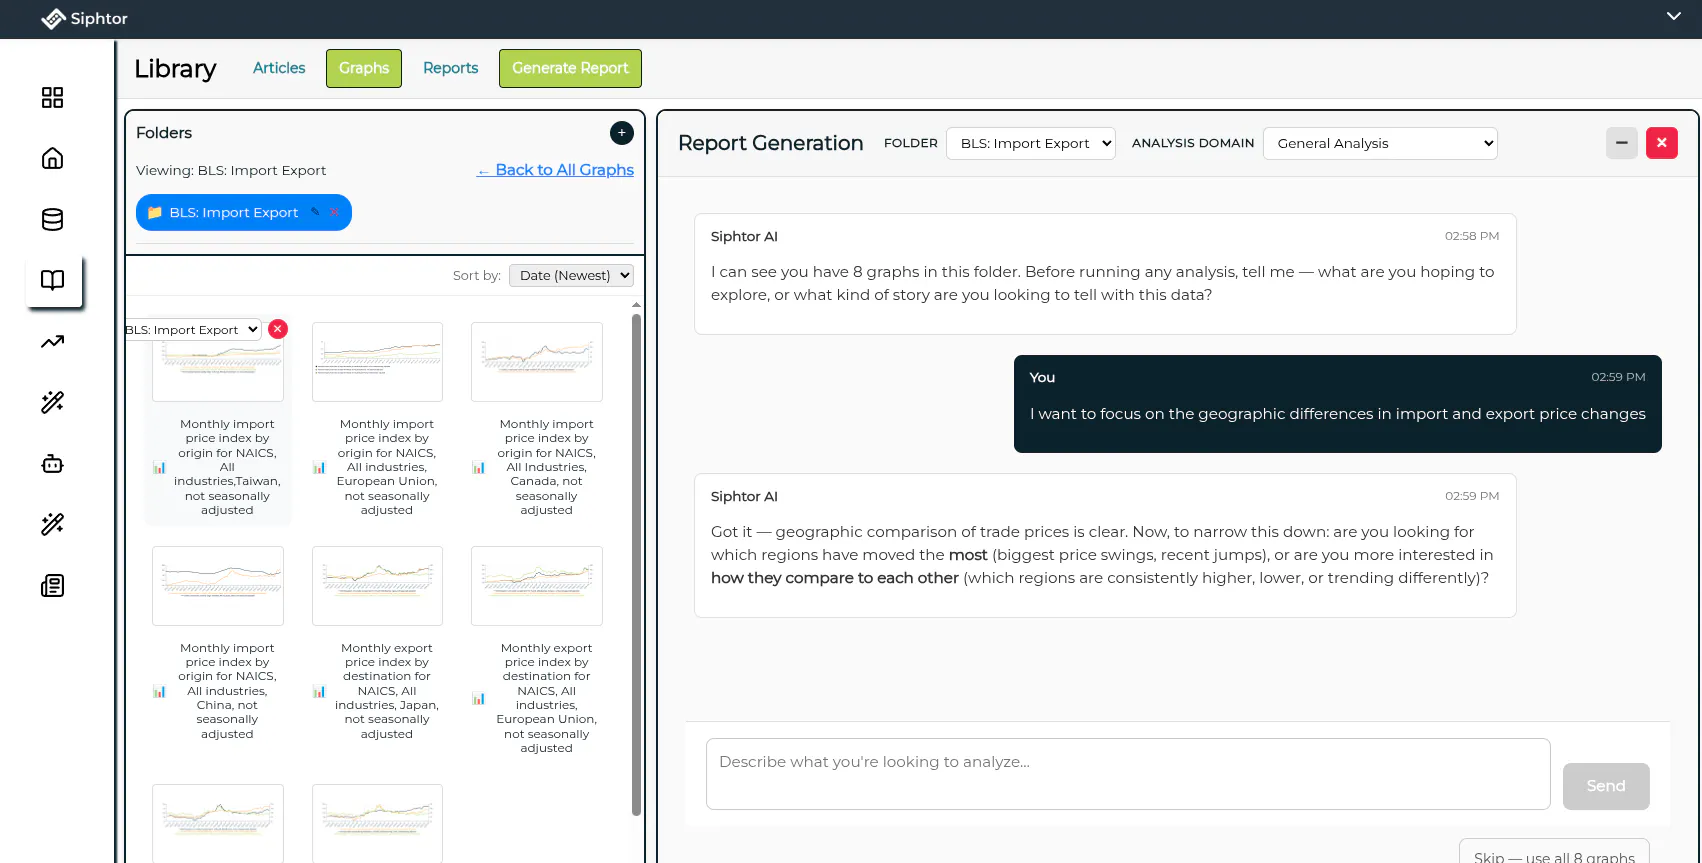Open the ANALYSIS DOMAIN General Analysis dropdown

[1381, 143]
